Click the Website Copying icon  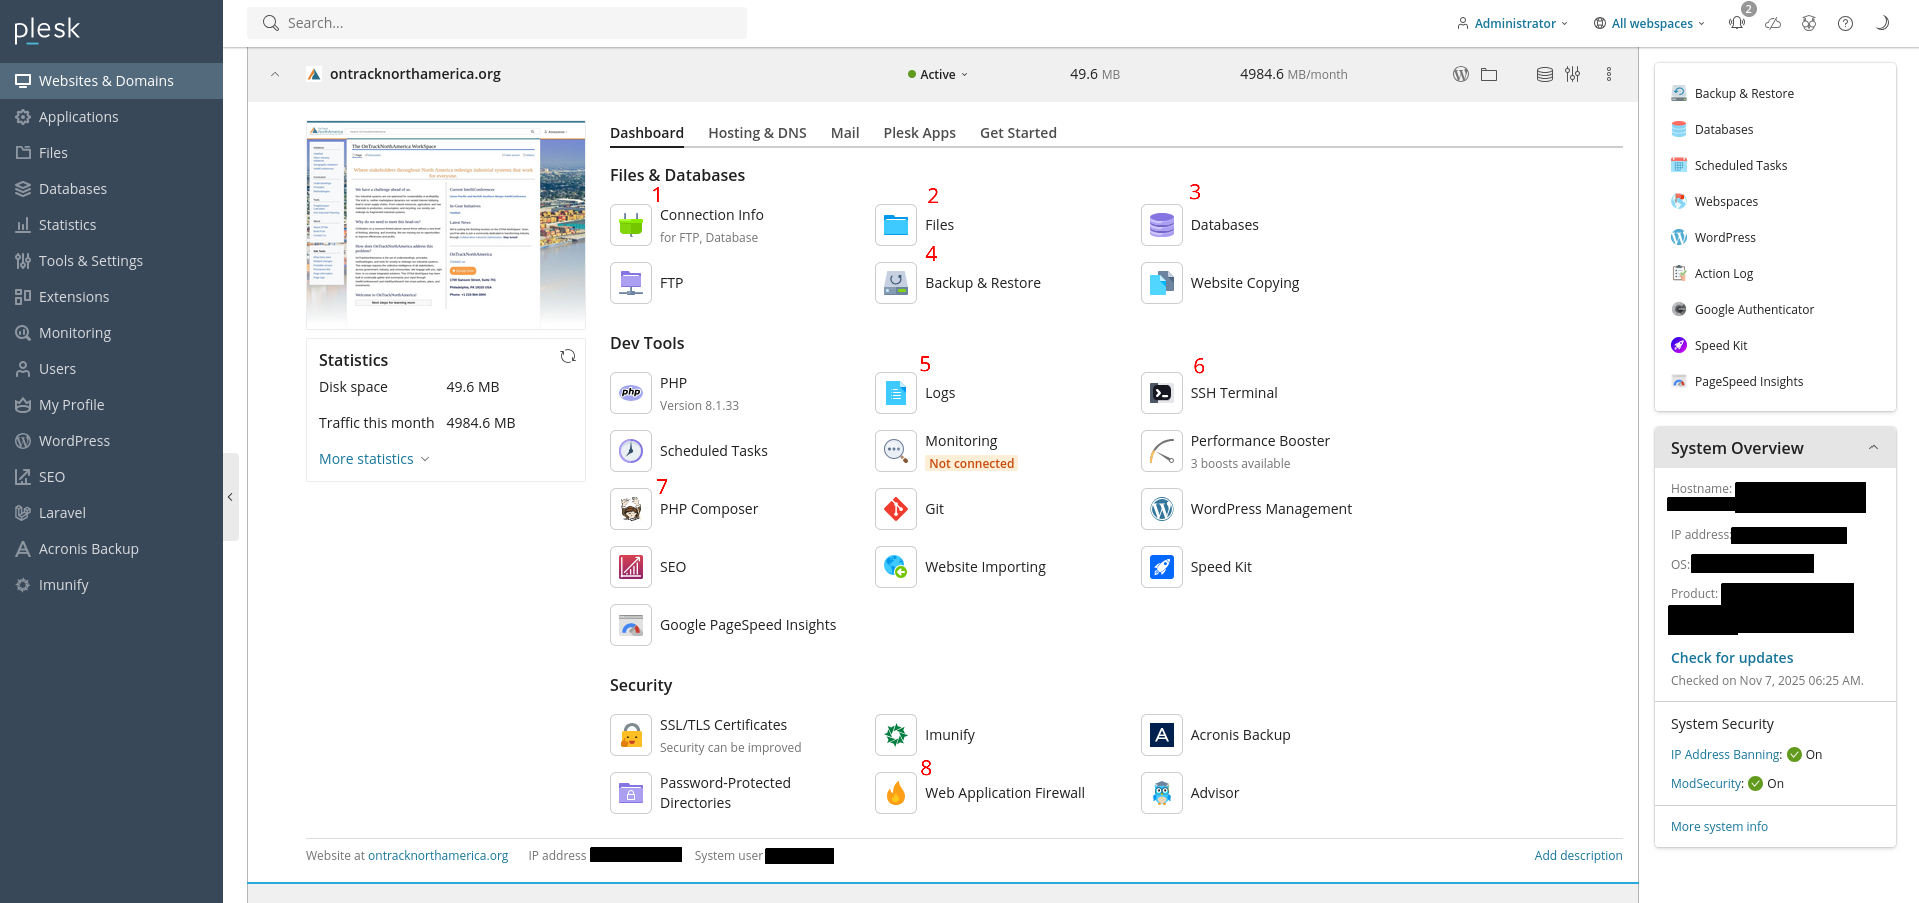click(x=1161, y=283)
